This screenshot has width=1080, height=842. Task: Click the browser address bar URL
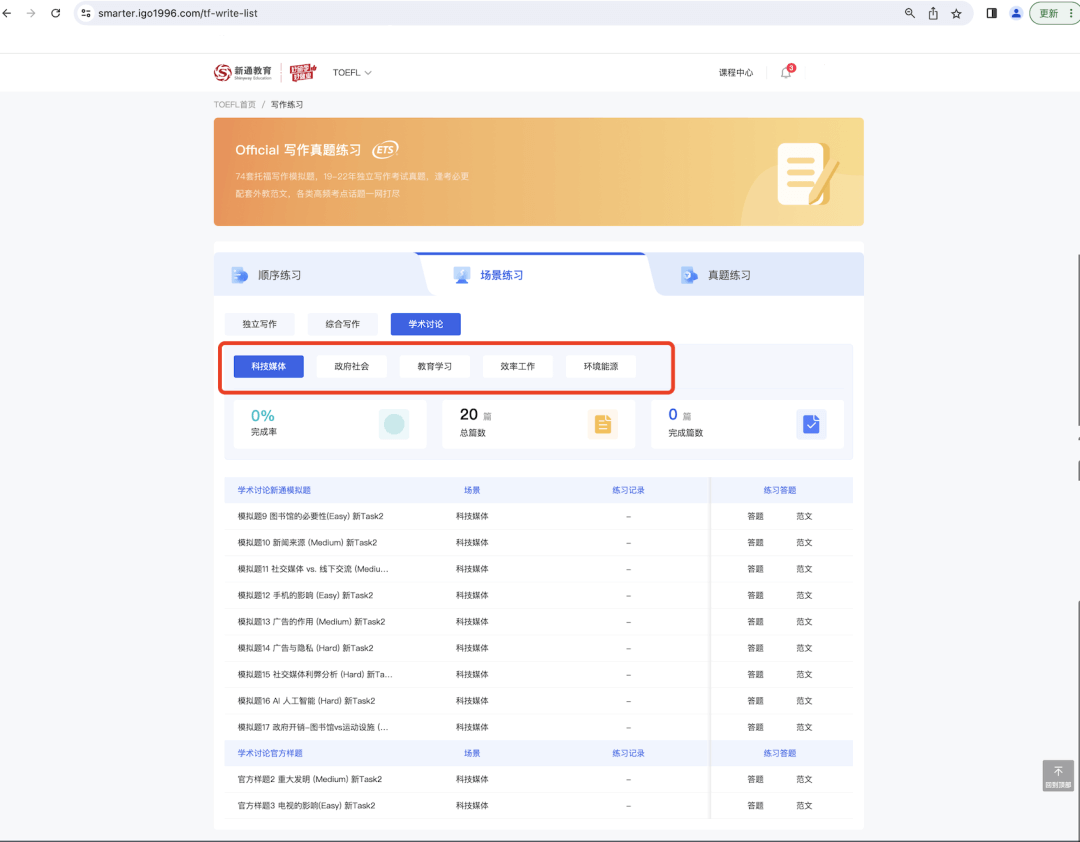click(178, 13)
